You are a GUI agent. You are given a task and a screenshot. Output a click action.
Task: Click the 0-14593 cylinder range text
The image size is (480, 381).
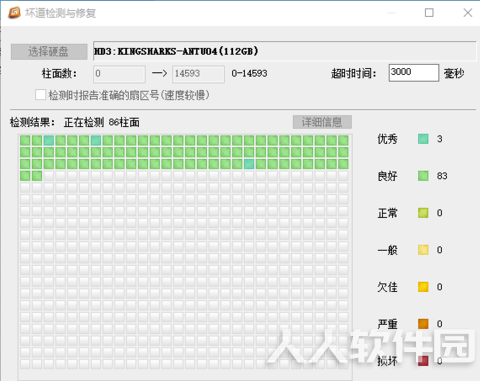249,73
